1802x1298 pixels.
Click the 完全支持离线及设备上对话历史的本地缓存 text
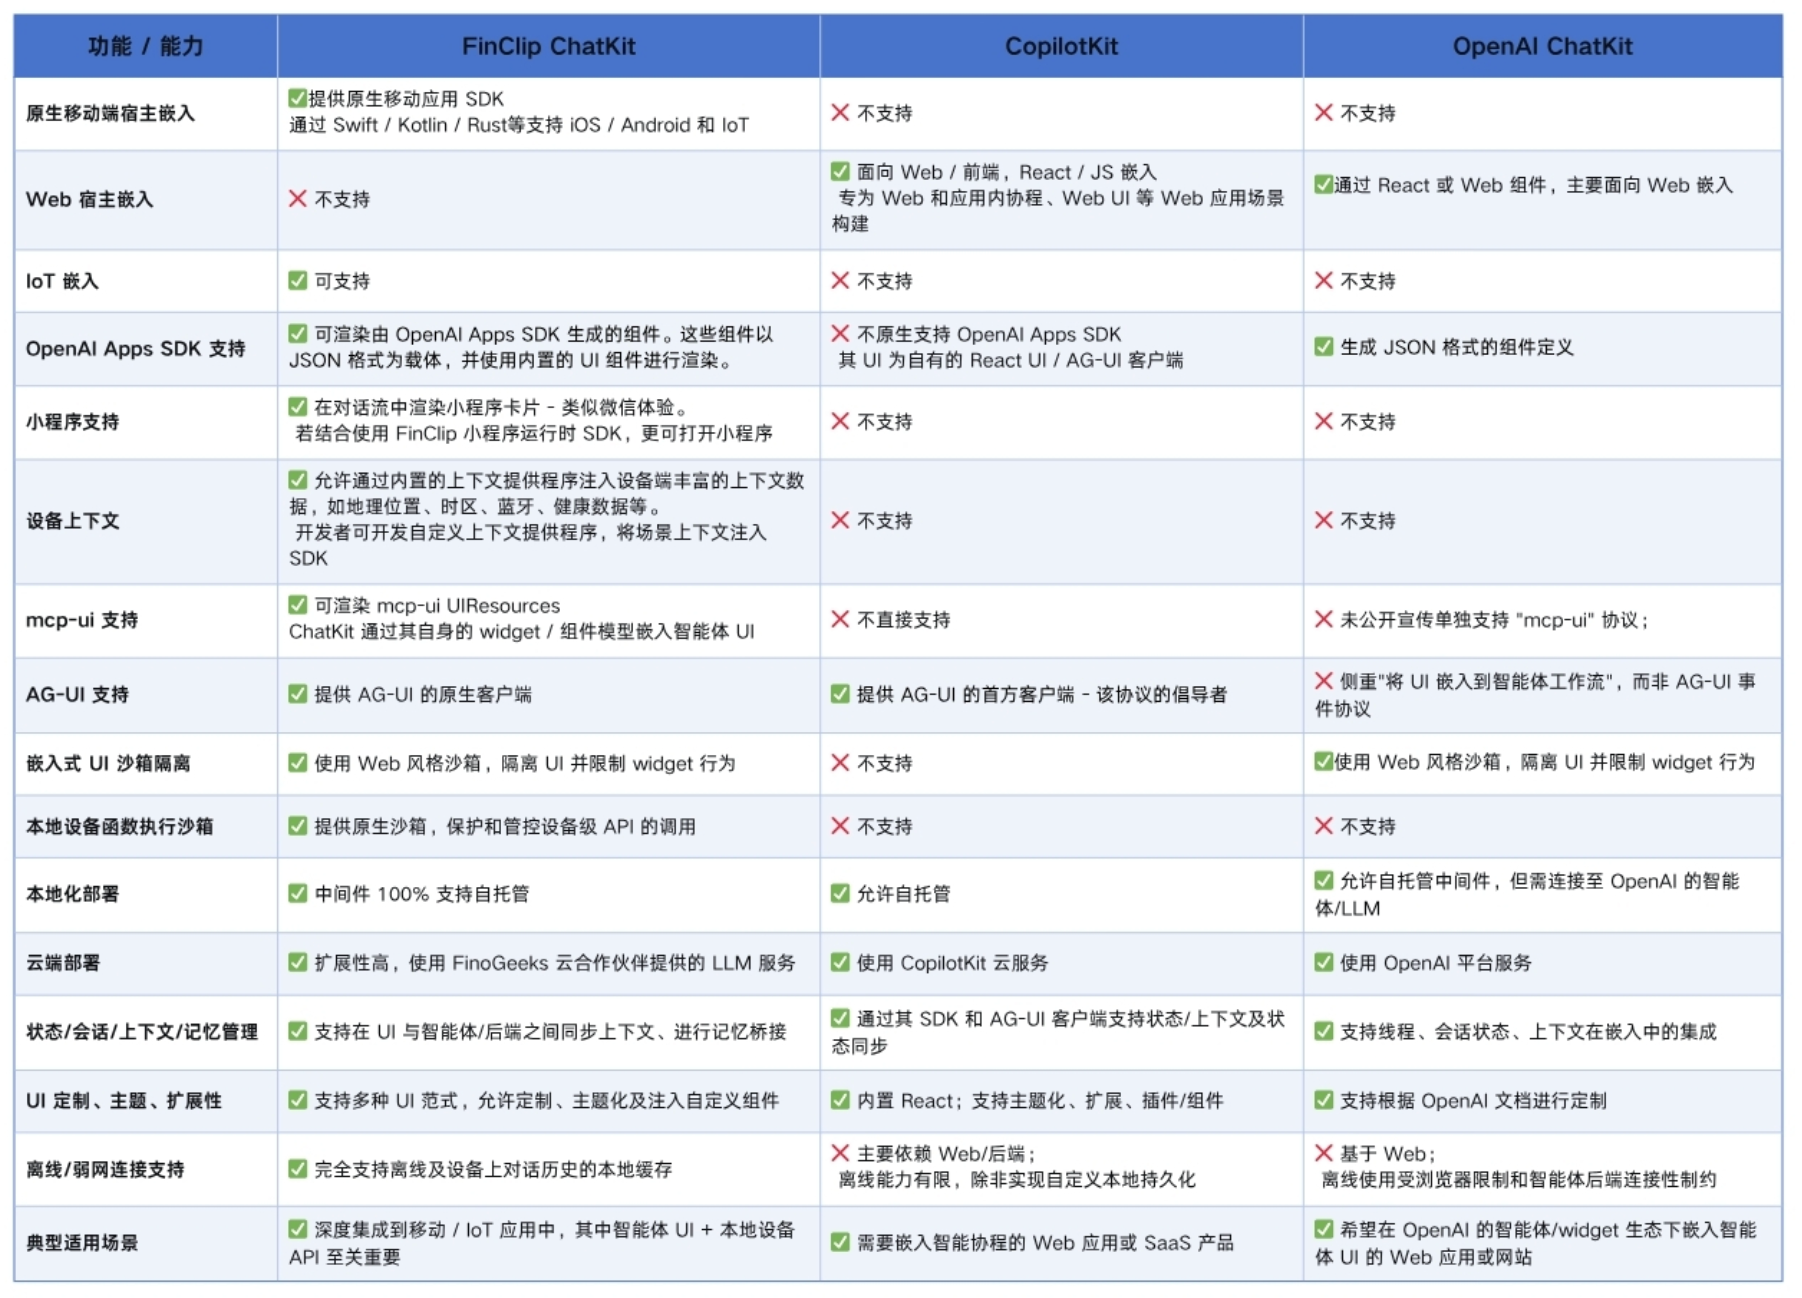click(493, 1169)
